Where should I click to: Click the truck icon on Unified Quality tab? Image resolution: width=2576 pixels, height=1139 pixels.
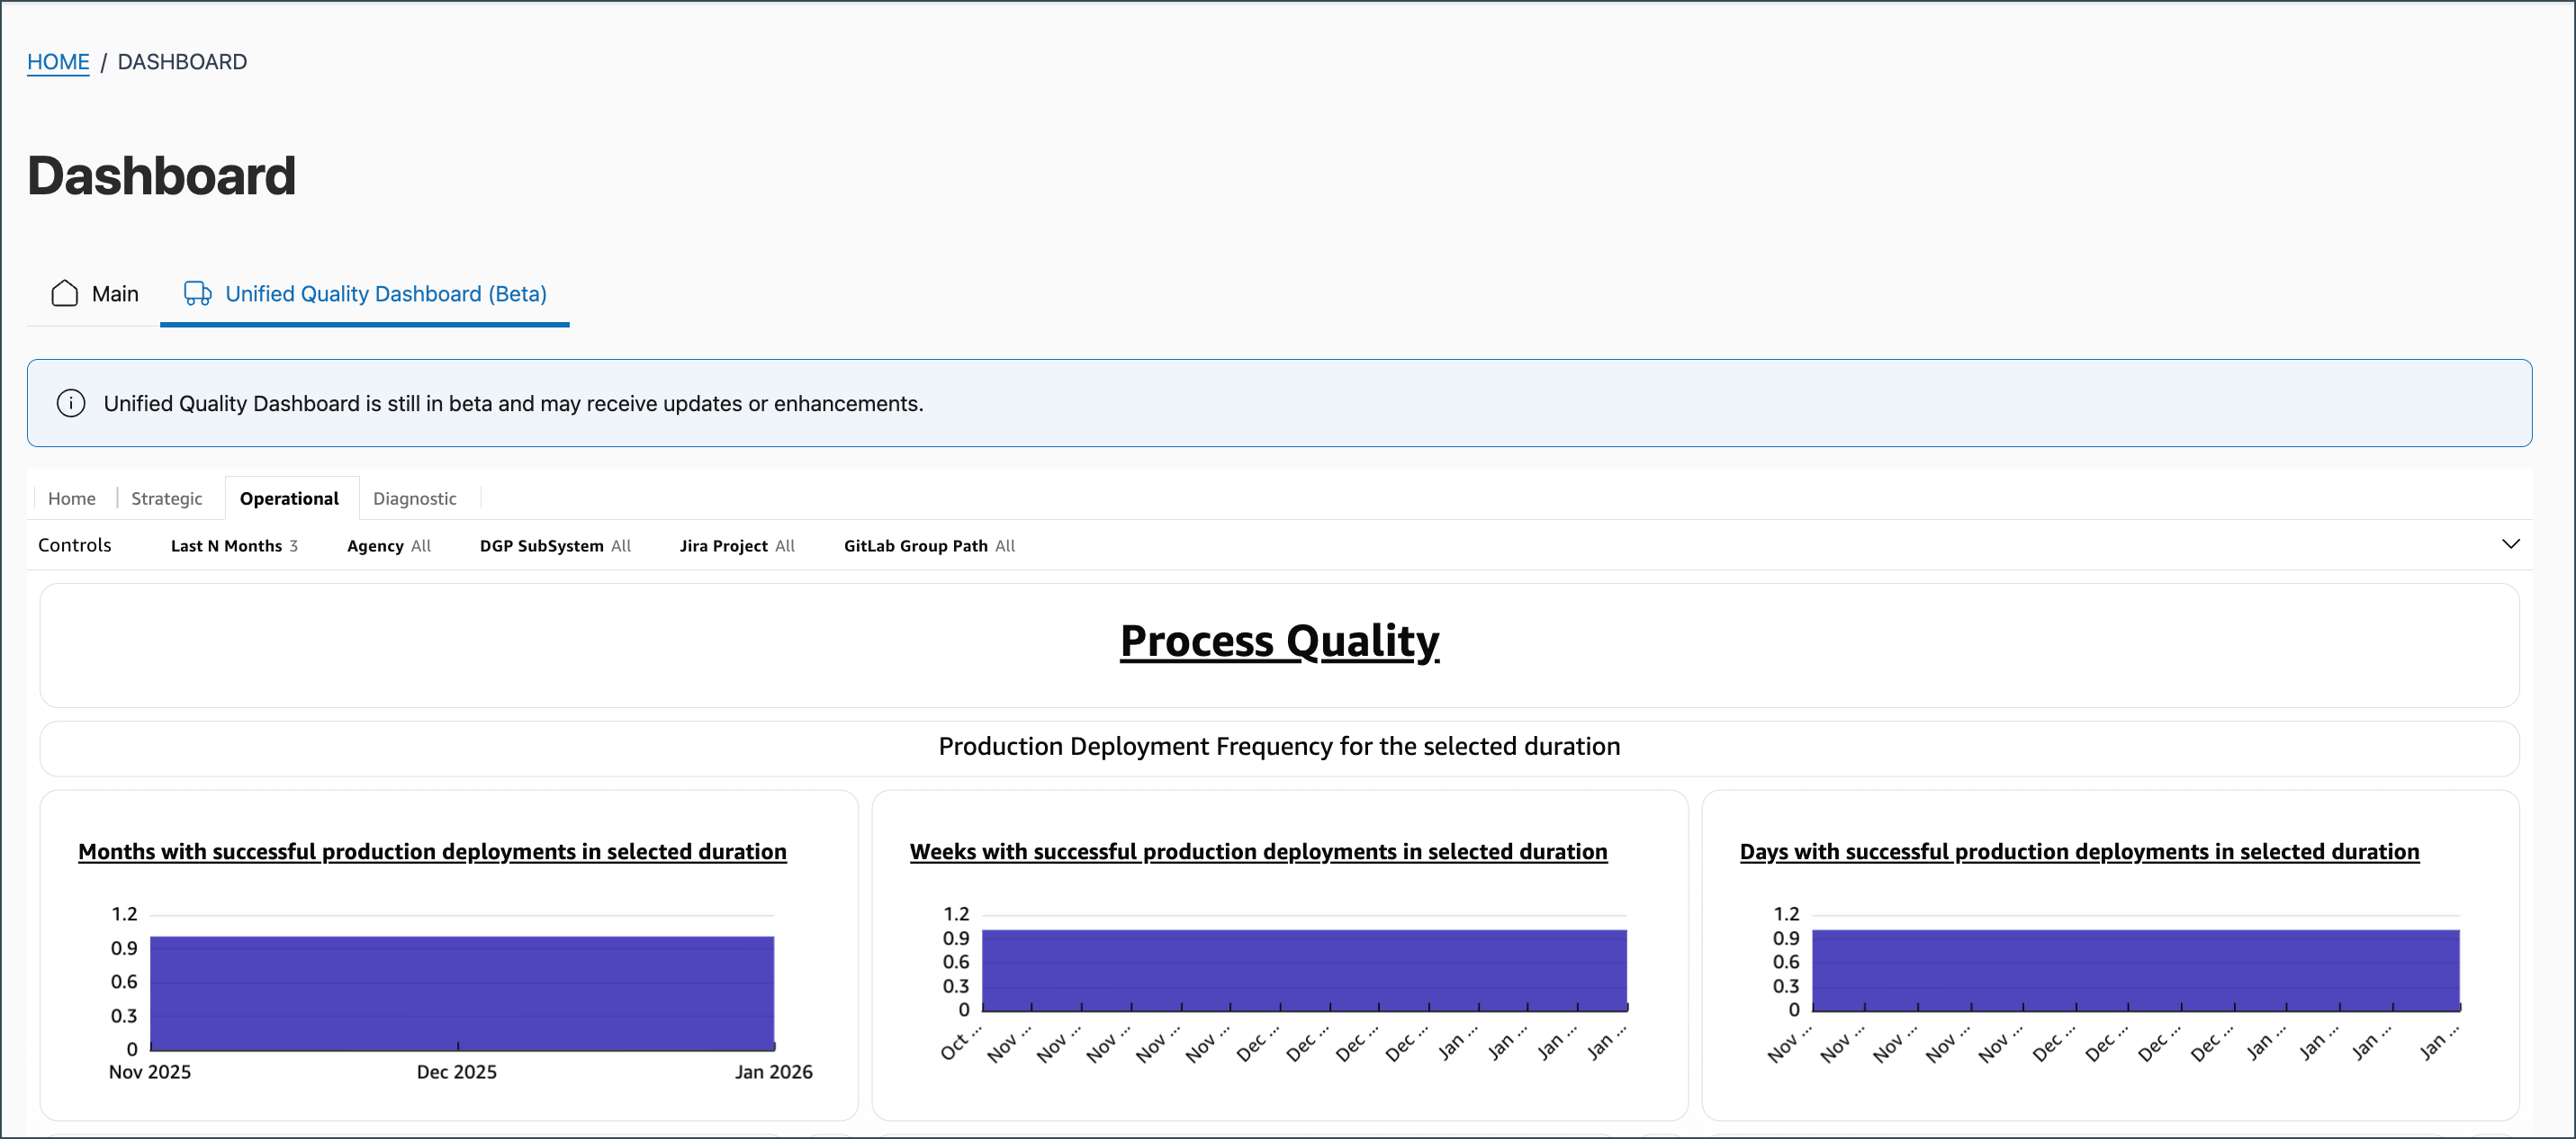click(x=198, y=294)
